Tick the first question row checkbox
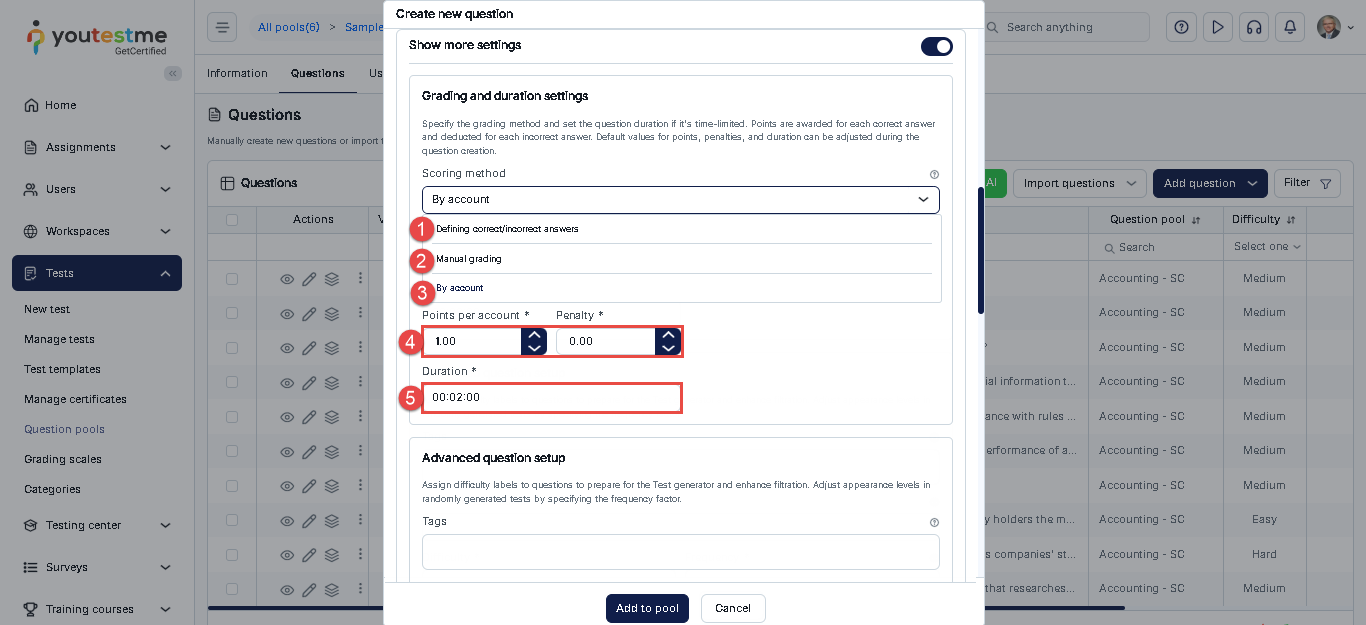Image resolution: width=1366 pixels, height=625 pixels. pyautogui.click(x=232, y=279)
